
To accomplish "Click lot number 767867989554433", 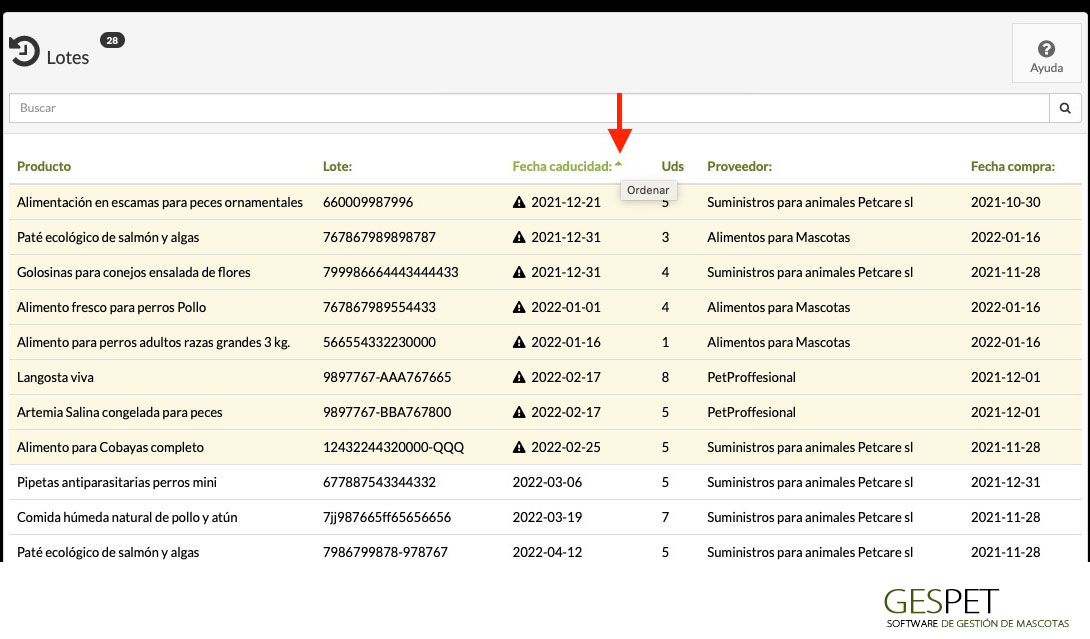I will pyautogui.click(x=379, y=307).
